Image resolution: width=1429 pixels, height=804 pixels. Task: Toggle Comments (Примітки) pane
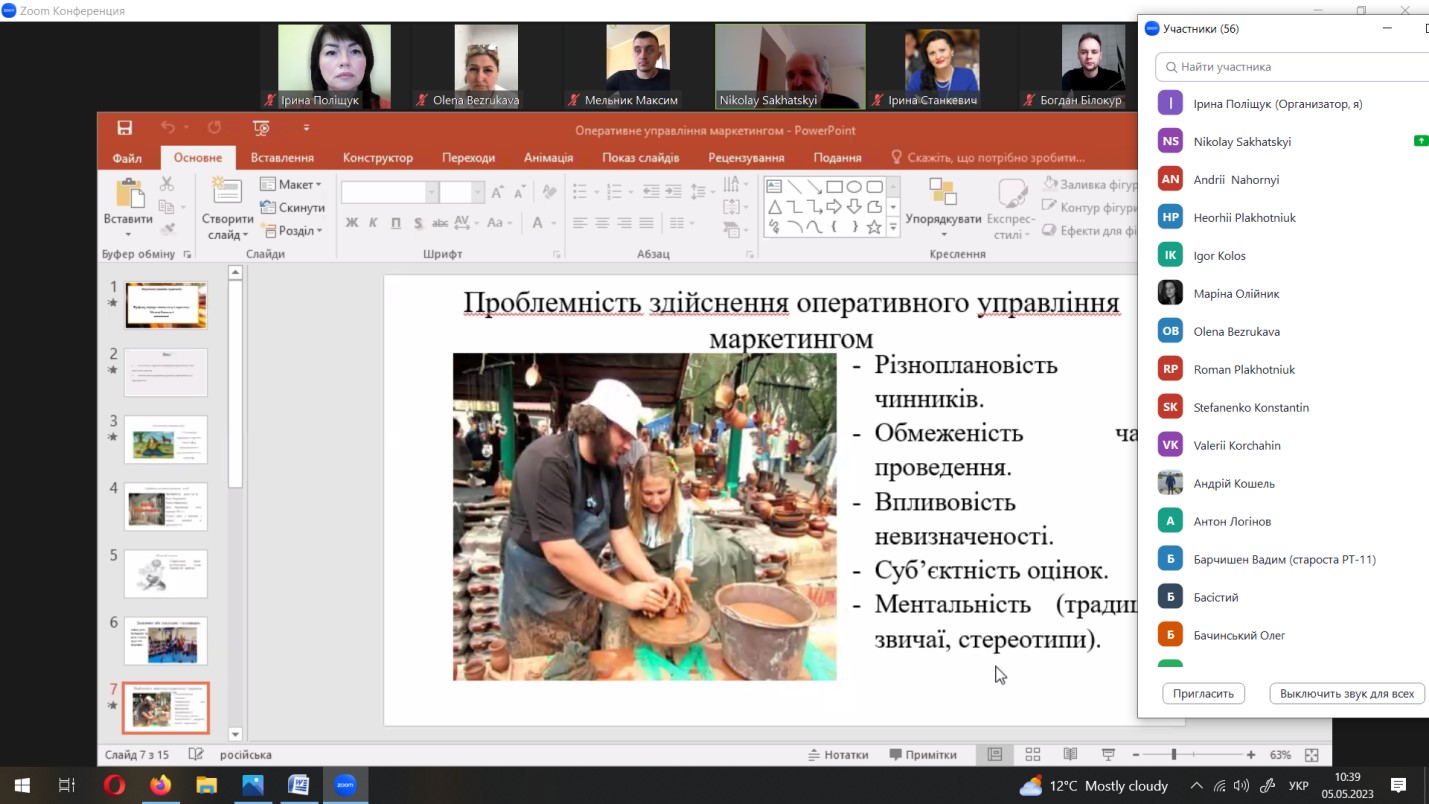(922, 755)
